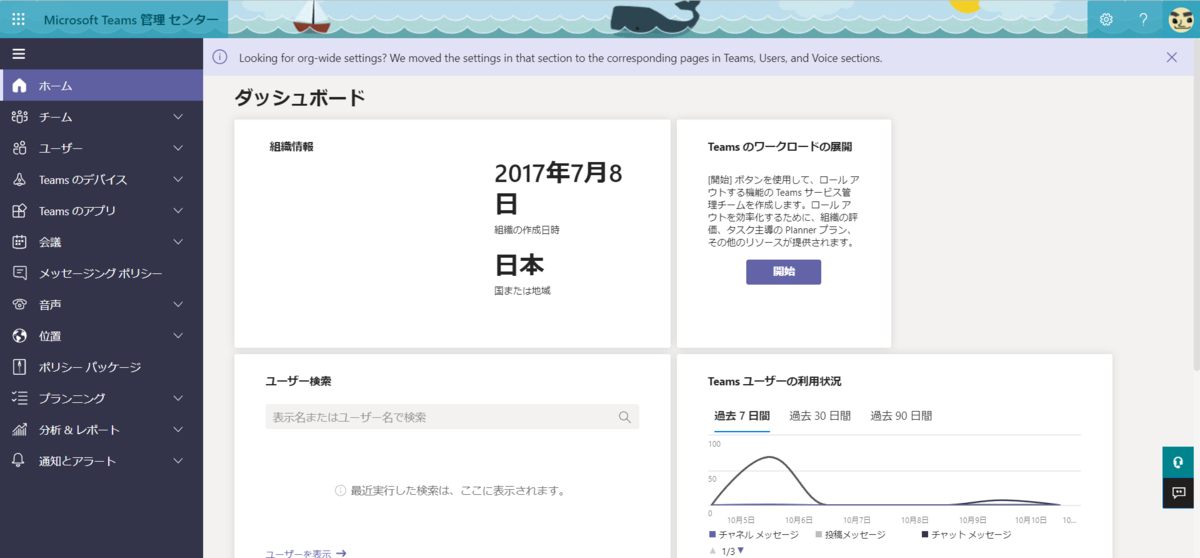Image resolution: width=1200 pixels, height=558 pixels.
Task: Expand the チーム menu chevron
Action: pos(178,117)
